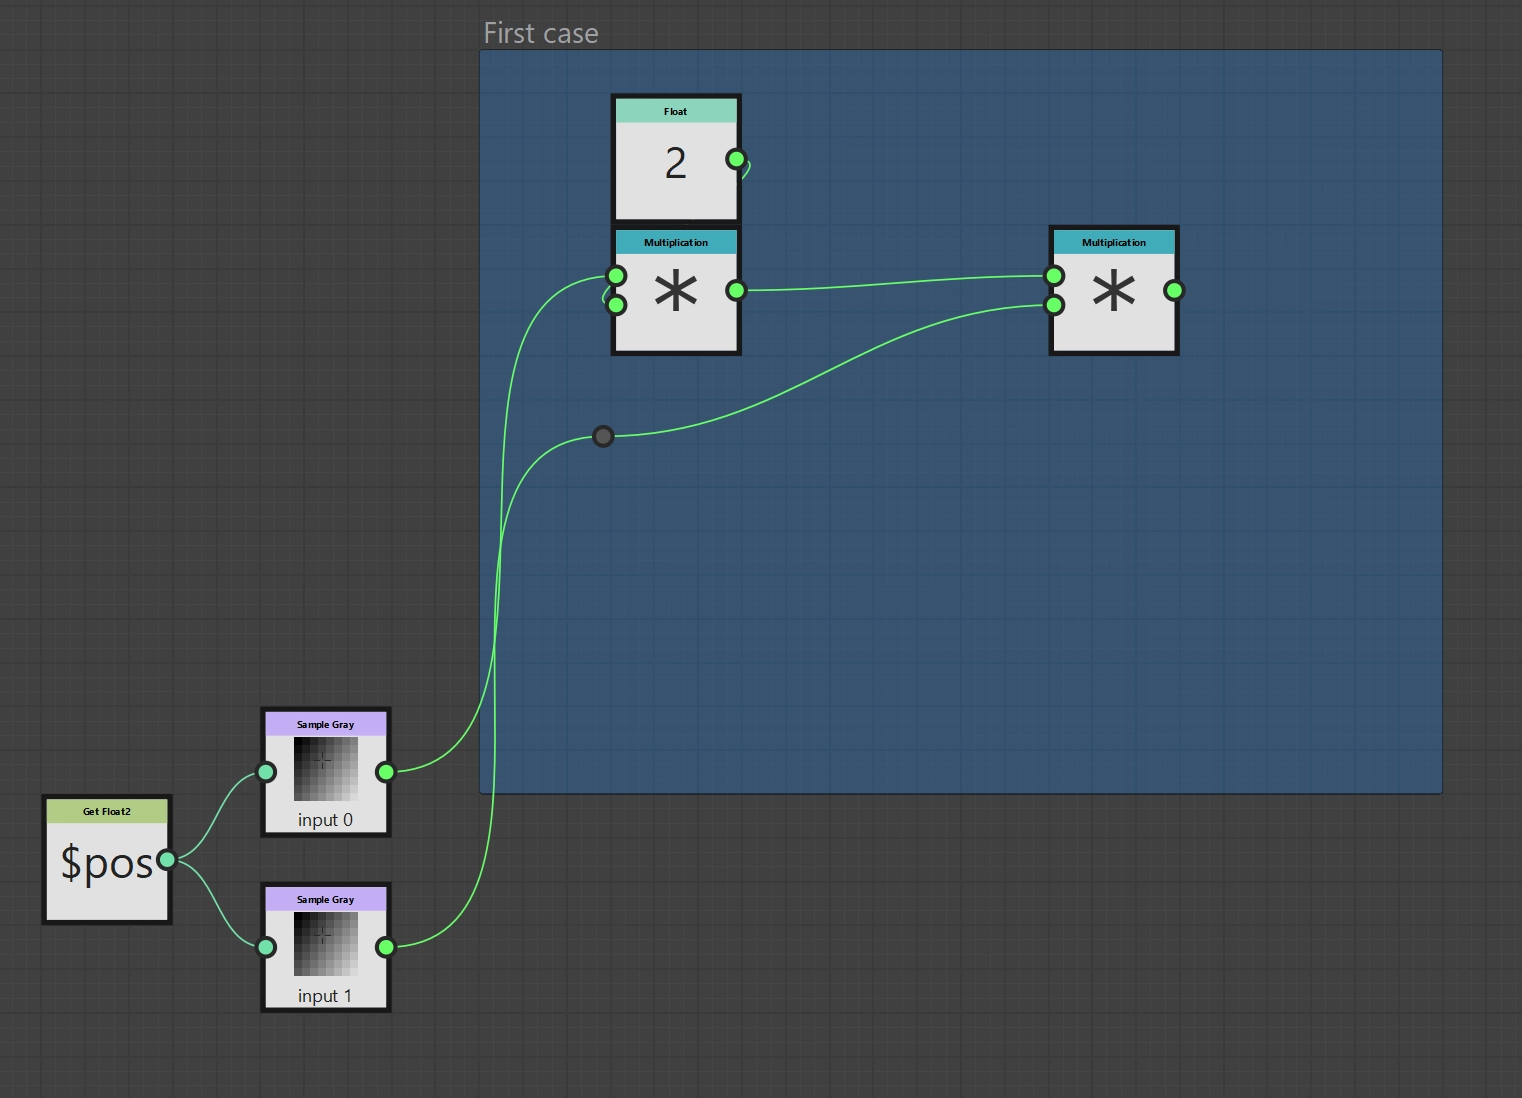The height and width of the screenshot is (1098, 1522).
Task: Click the top input of the right Multiplication node
Action: 1054,276
